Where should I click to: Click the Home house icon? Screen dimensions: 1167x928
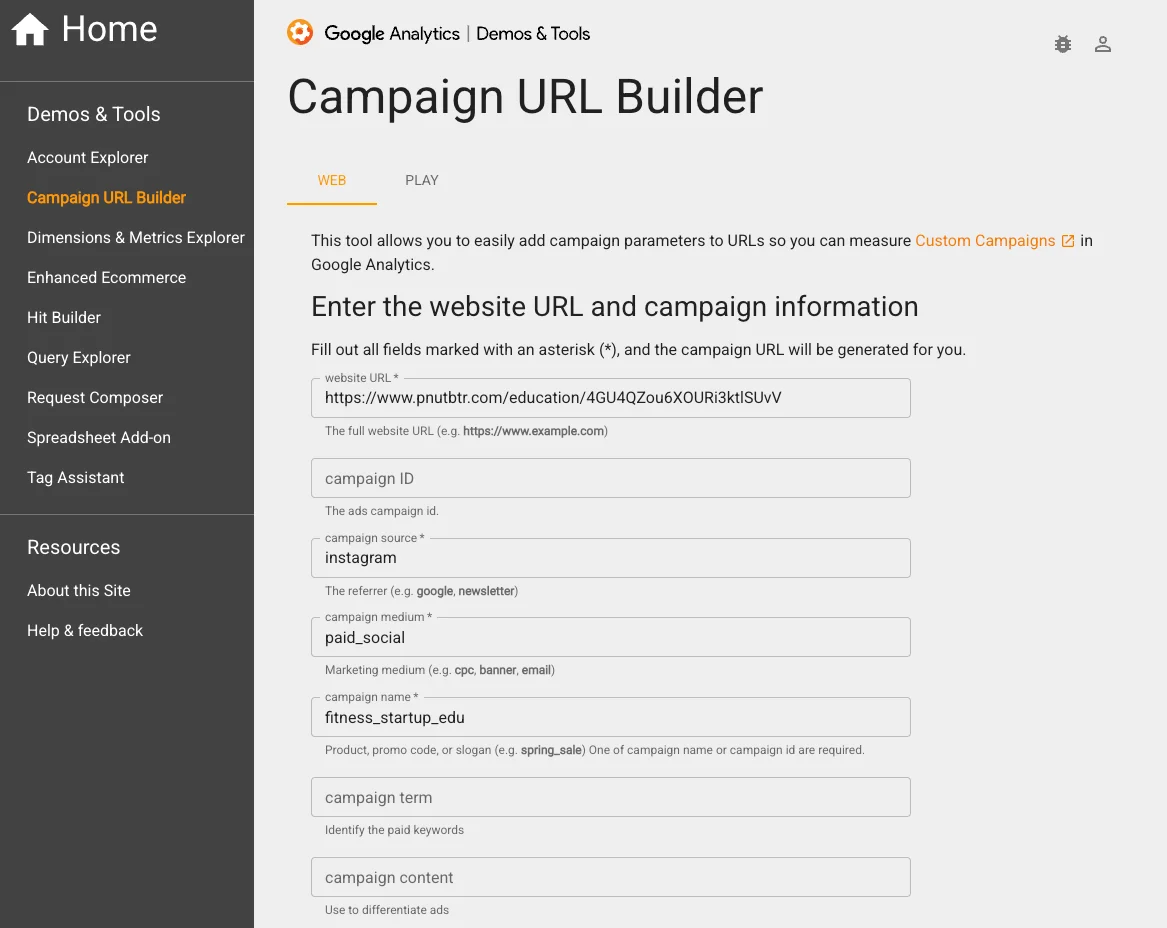coord(30,30)
